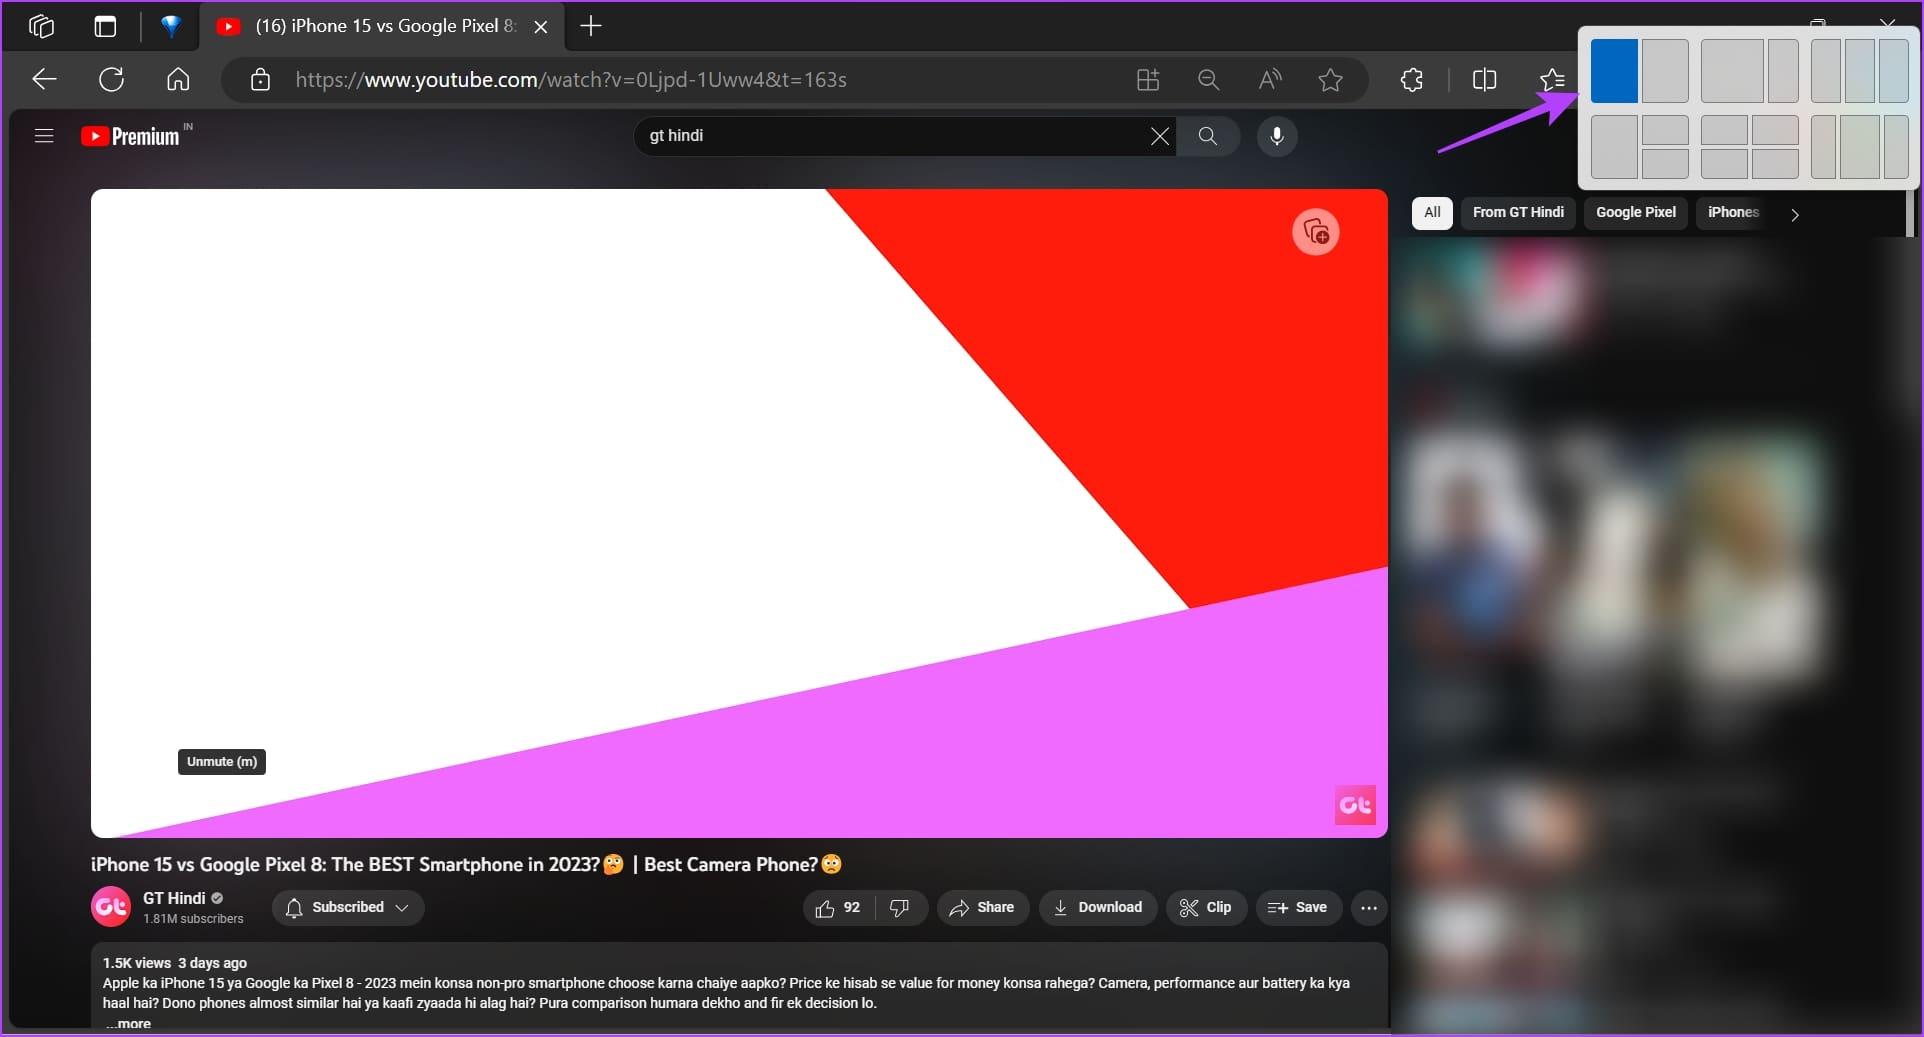The image size is (1924, 1037).
Task: Go to the browser home page
Action: (x=178, y=80)
